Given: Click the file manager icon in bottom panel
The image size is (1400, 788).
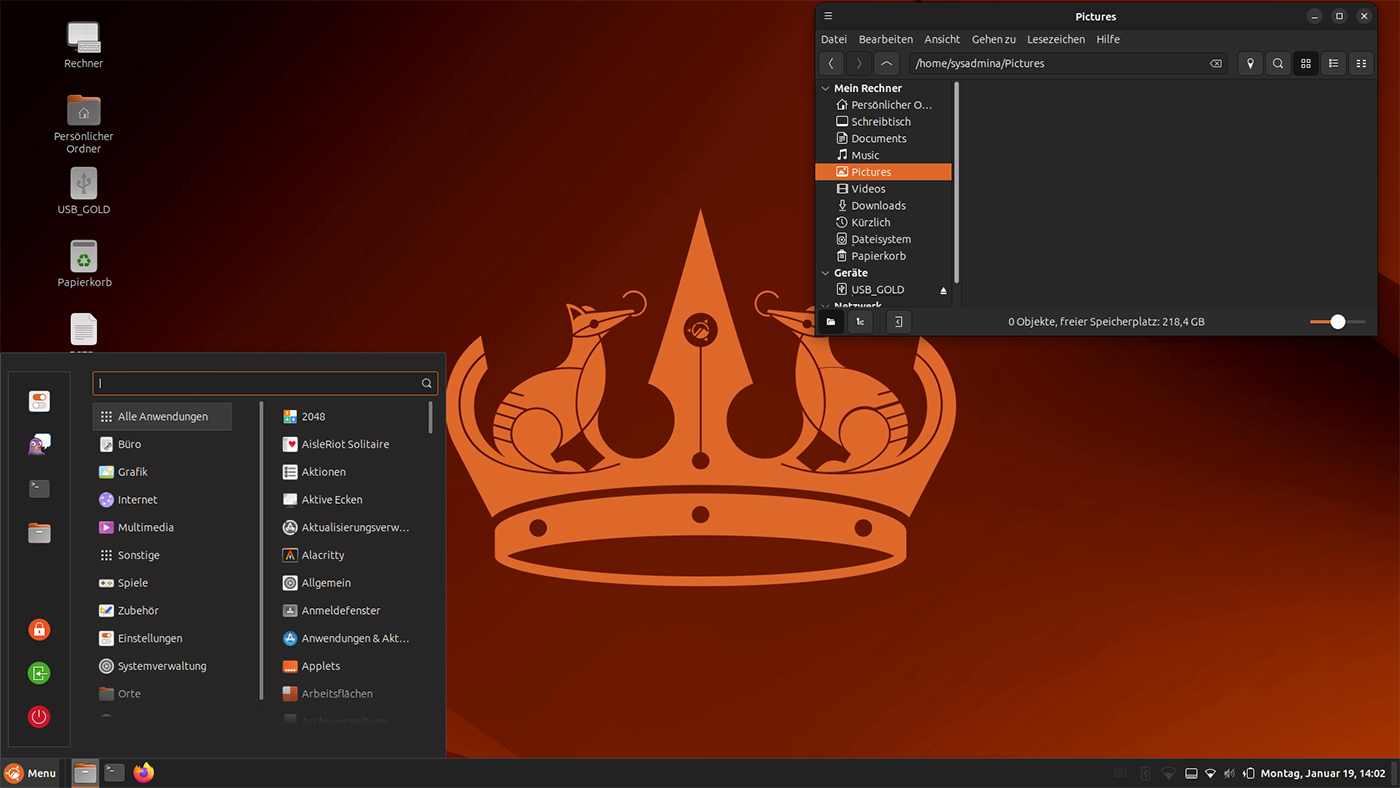Looking at the screenshot, I should 86,773.
